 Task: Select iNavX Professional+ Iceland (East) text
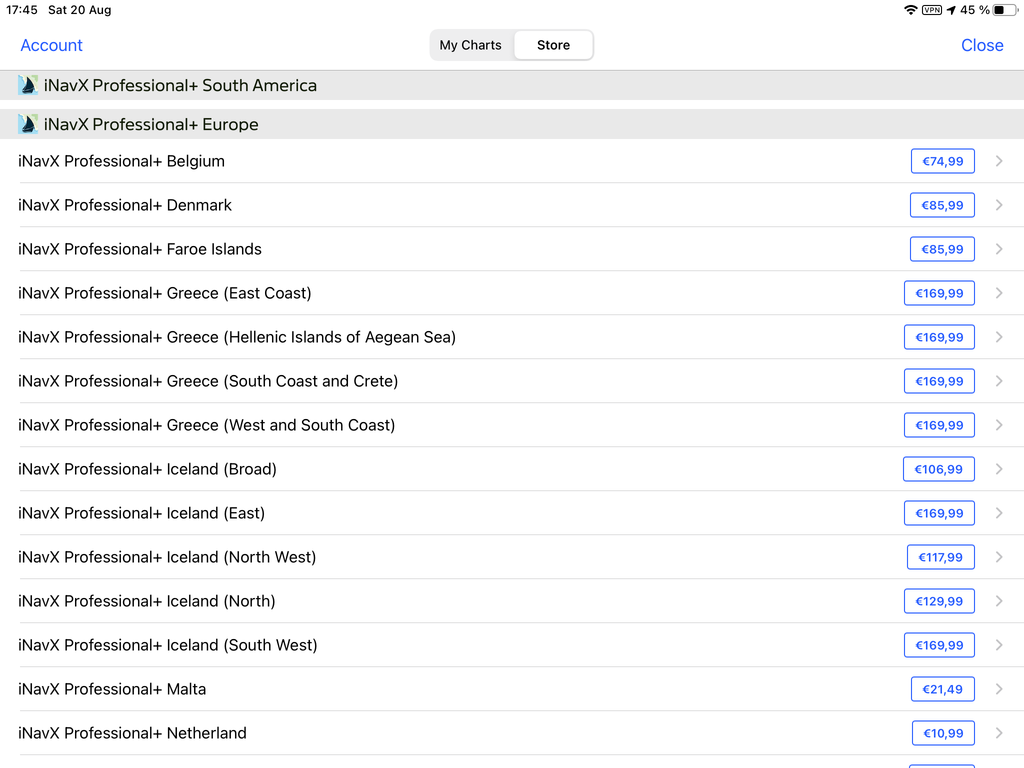click(142, 513)
